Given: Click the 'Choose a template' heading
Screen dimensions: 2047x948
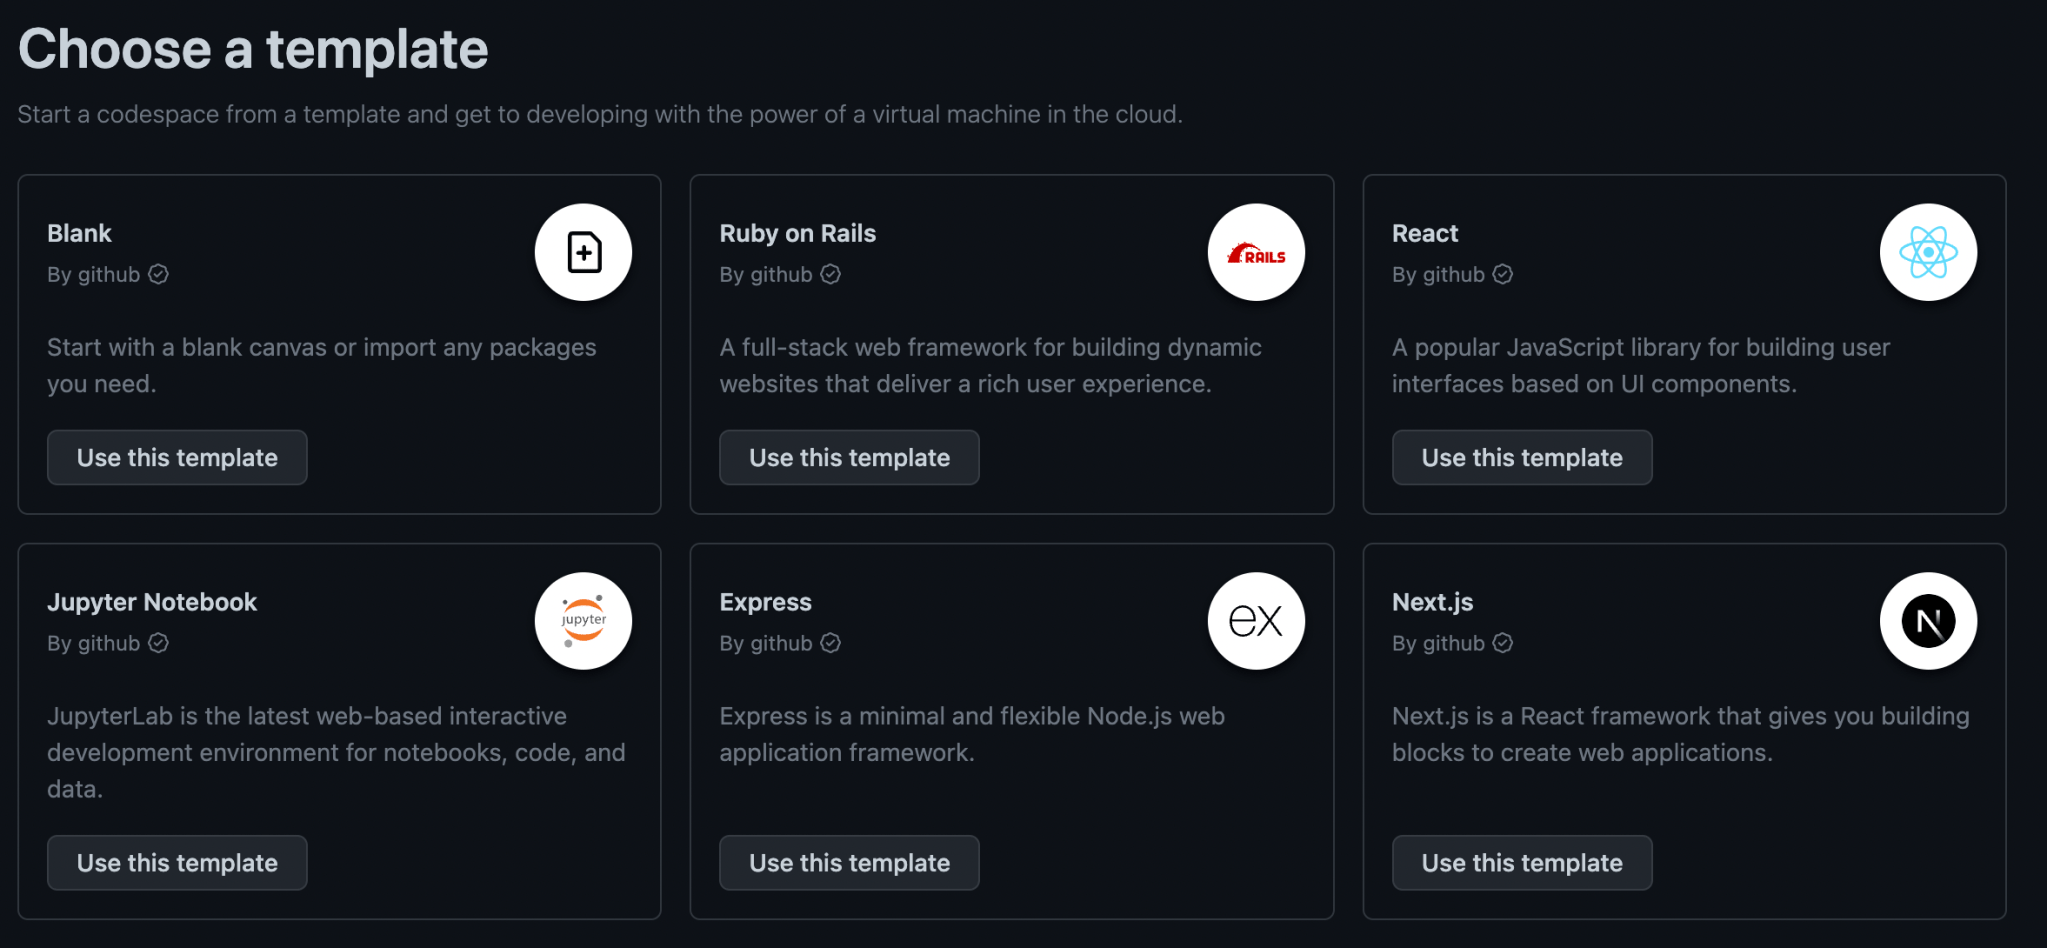Looking at the screenshot, I should pyautogui.click(x=253, y=48).
